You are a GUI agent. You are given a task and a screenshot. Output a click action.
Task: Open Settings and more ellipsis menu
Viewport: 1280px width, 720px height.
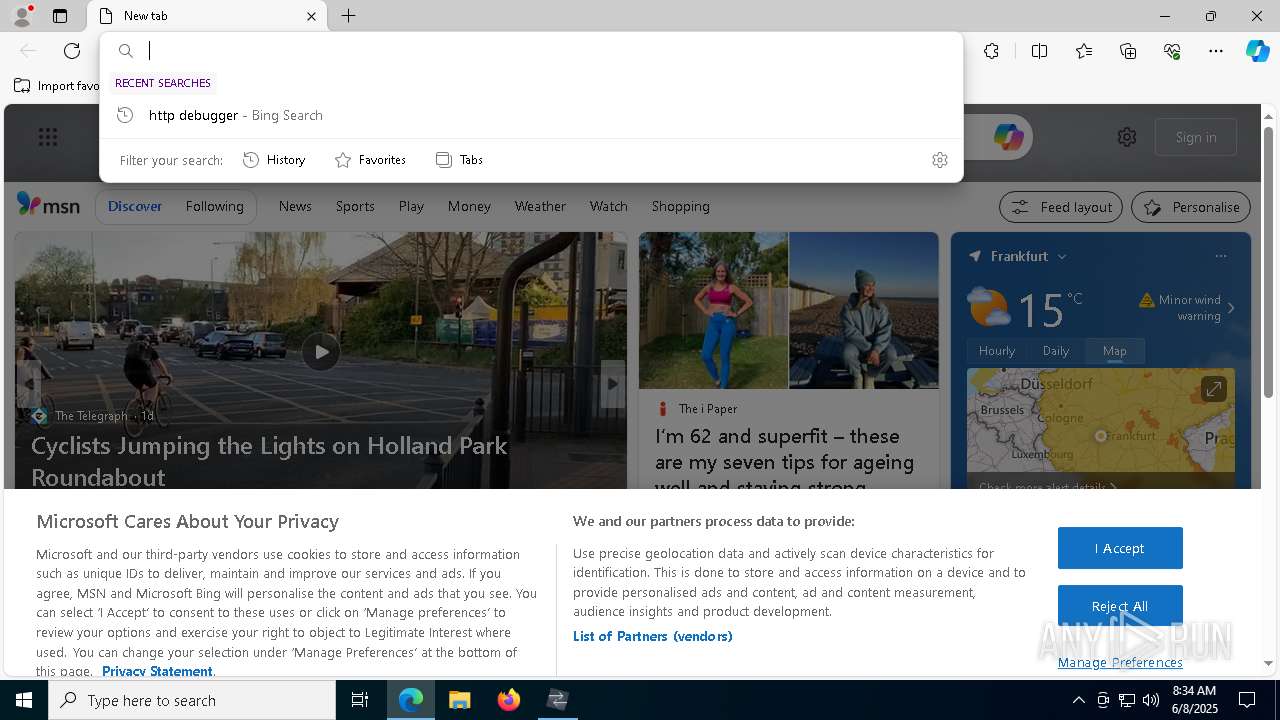tap(1216, 51)
